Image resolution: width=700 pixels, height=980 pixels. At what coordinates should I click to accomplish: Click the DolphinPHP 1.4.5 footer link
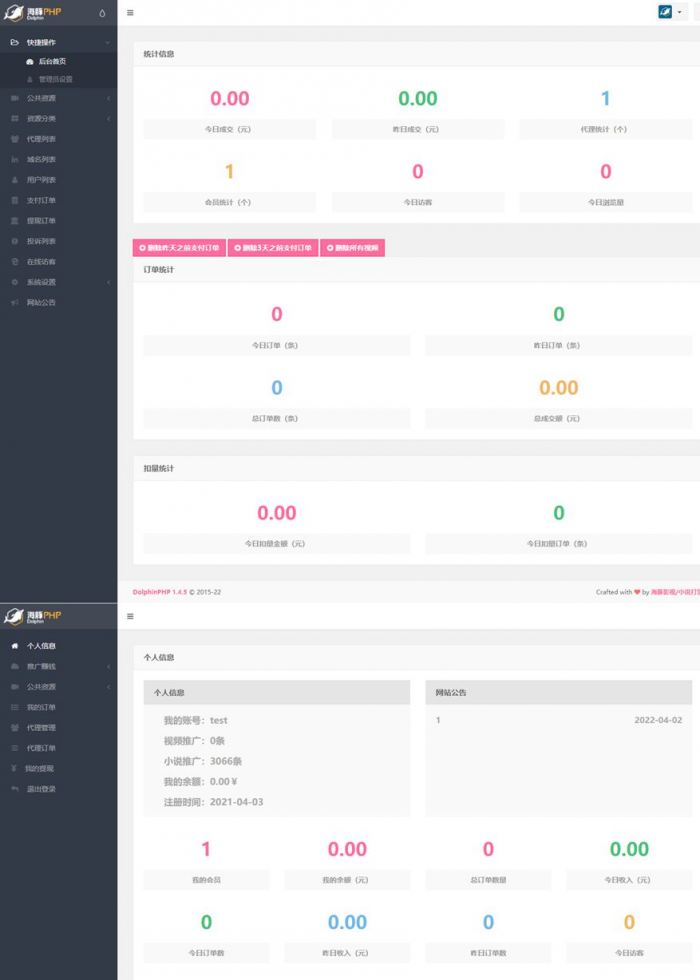(x=160, y=592)
